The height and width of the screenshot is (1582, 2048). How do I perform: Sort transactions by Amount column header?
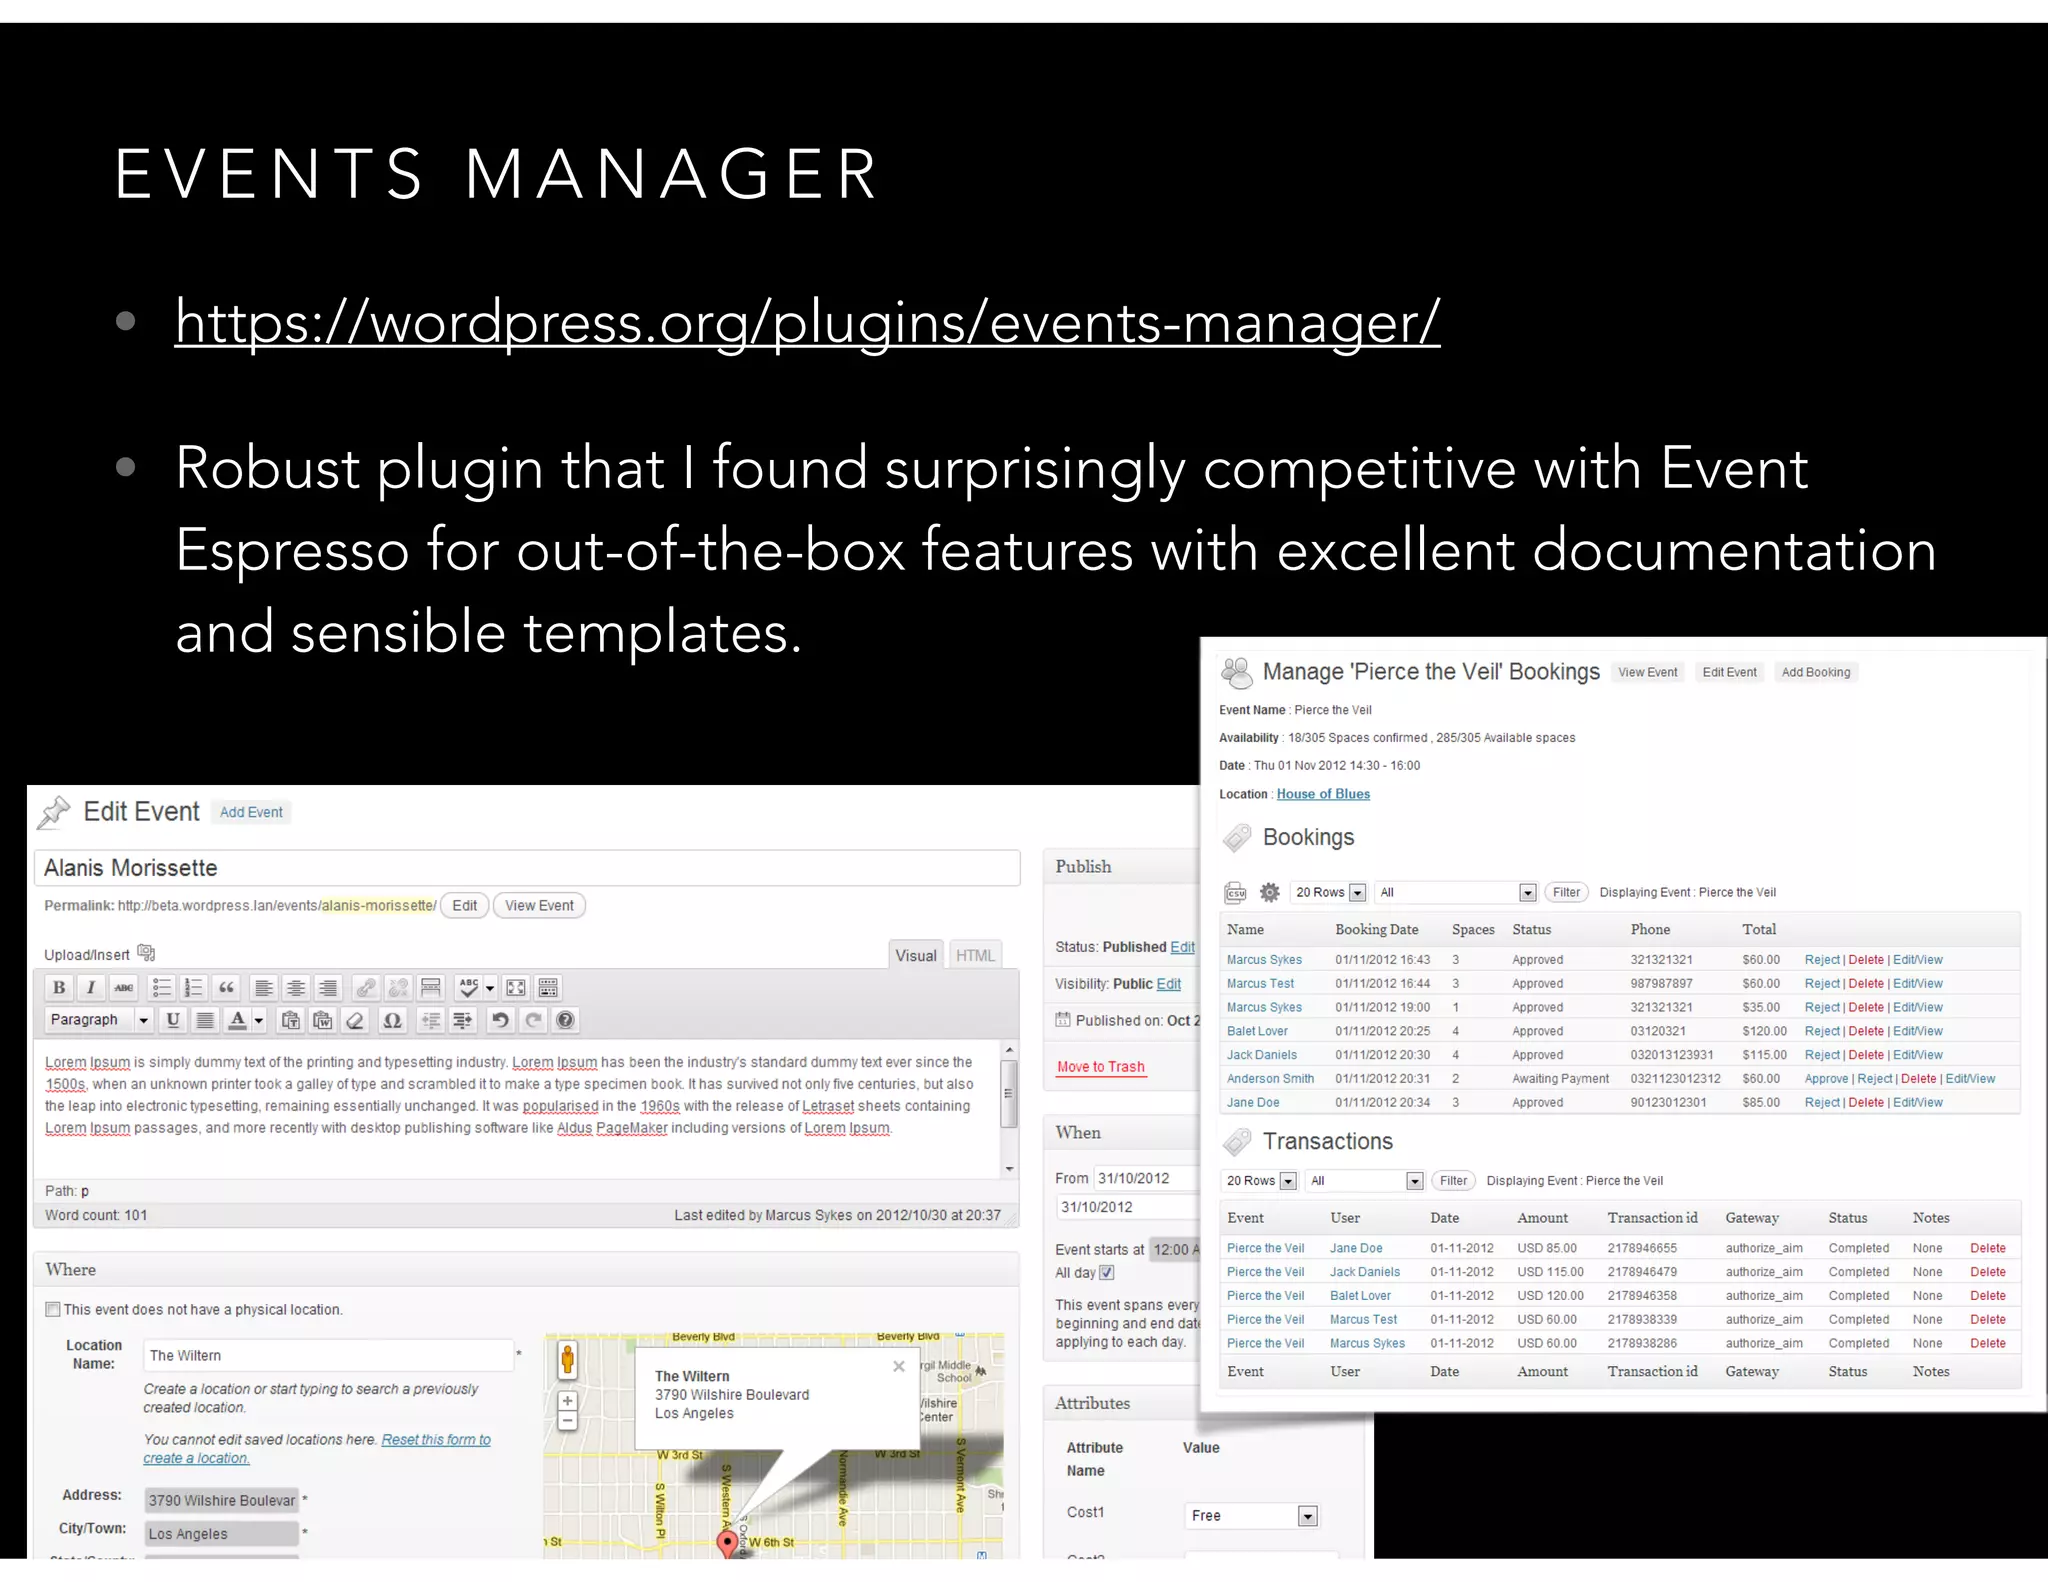1542,1218
